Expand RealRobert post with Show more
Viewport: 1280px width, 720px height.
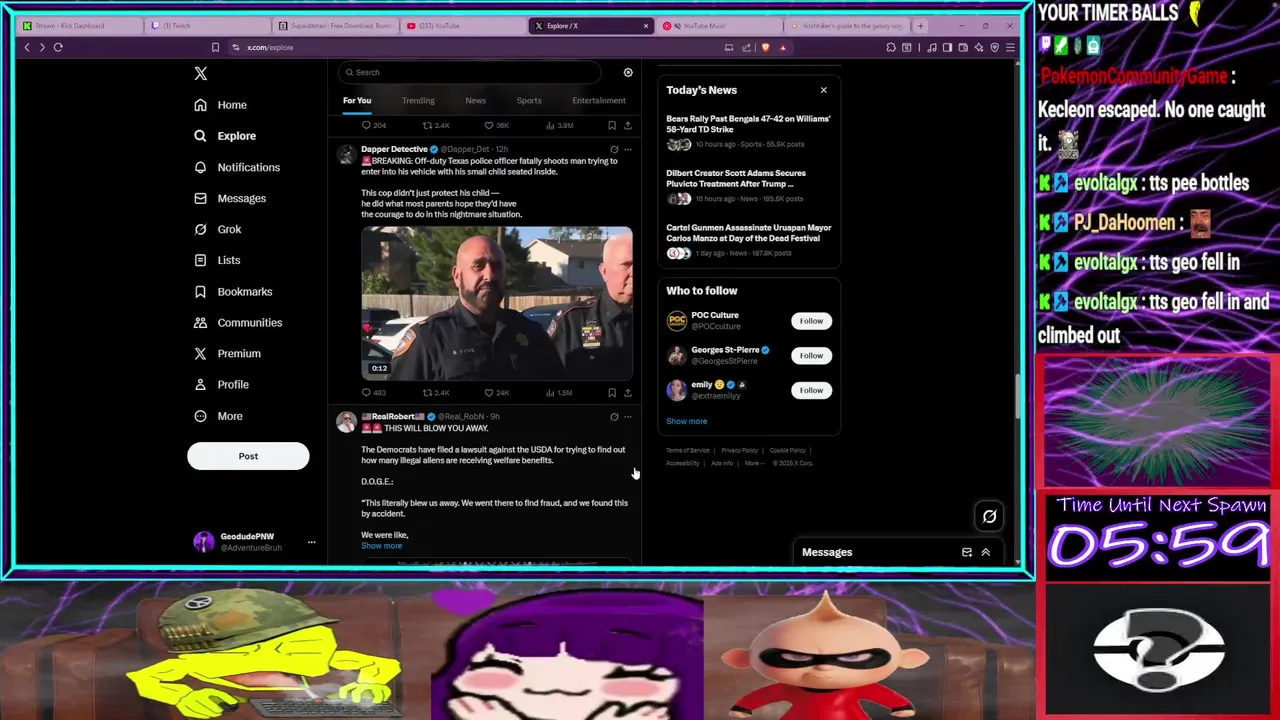tap(382, 546)
